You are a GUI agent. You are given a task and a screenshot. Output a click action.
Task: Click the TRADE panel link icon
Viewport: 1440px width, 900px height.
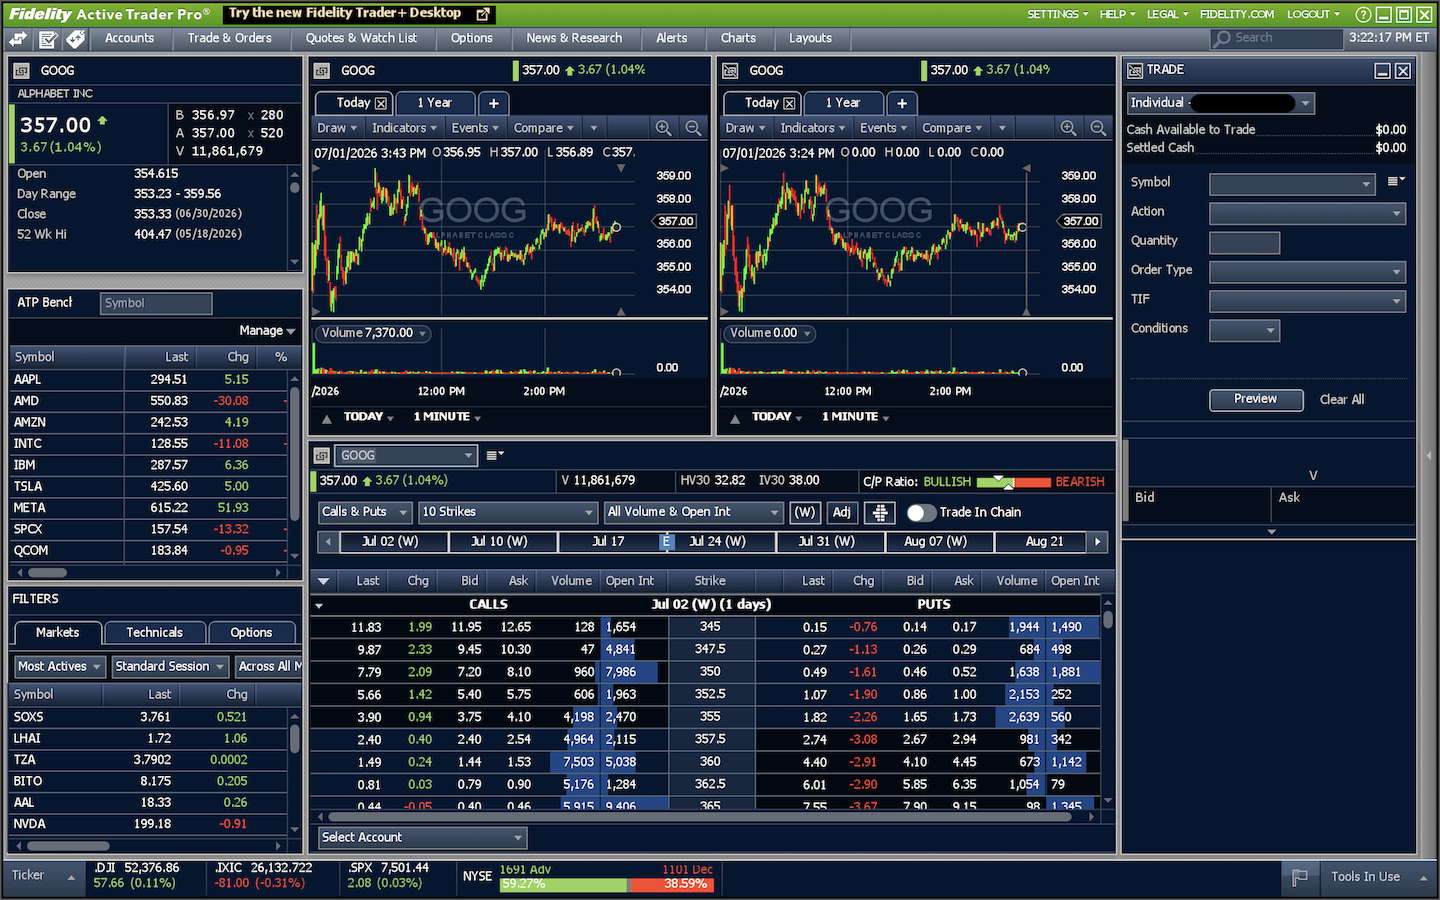(1135, 70)
